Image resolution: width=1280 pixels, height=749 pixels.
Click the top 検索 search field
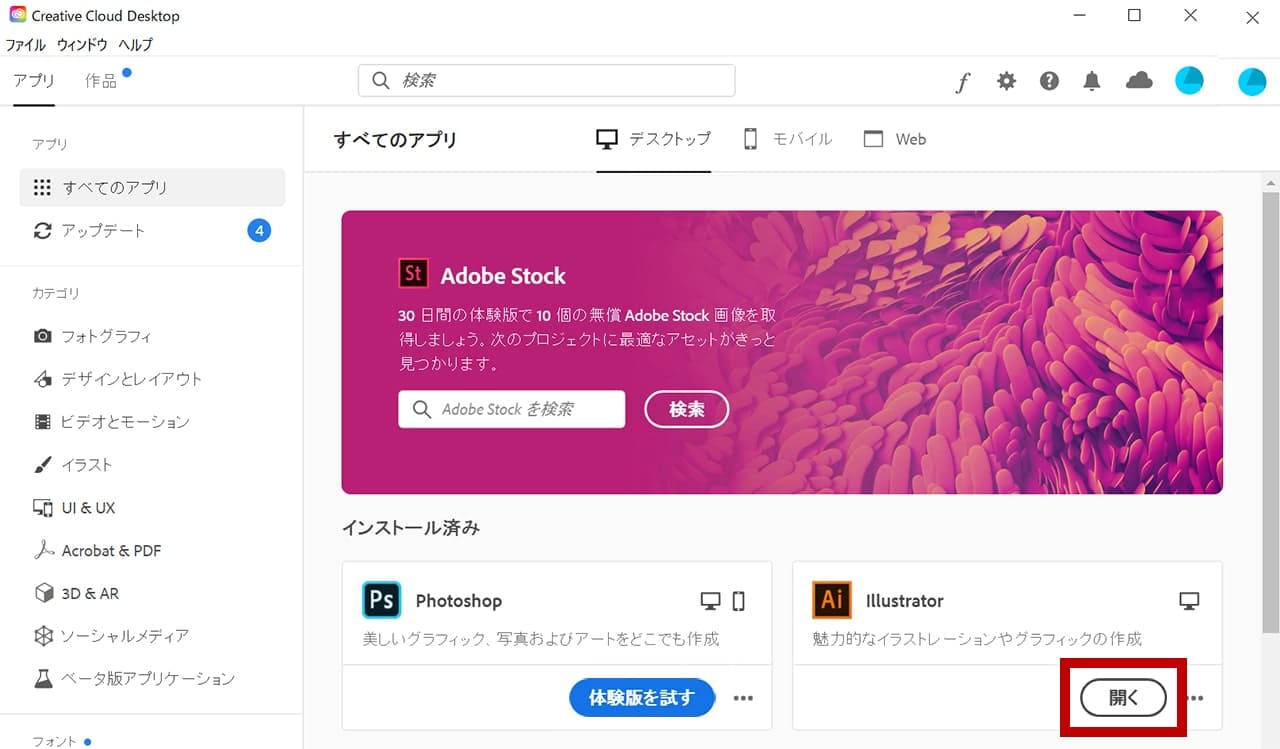coord(547,81)
